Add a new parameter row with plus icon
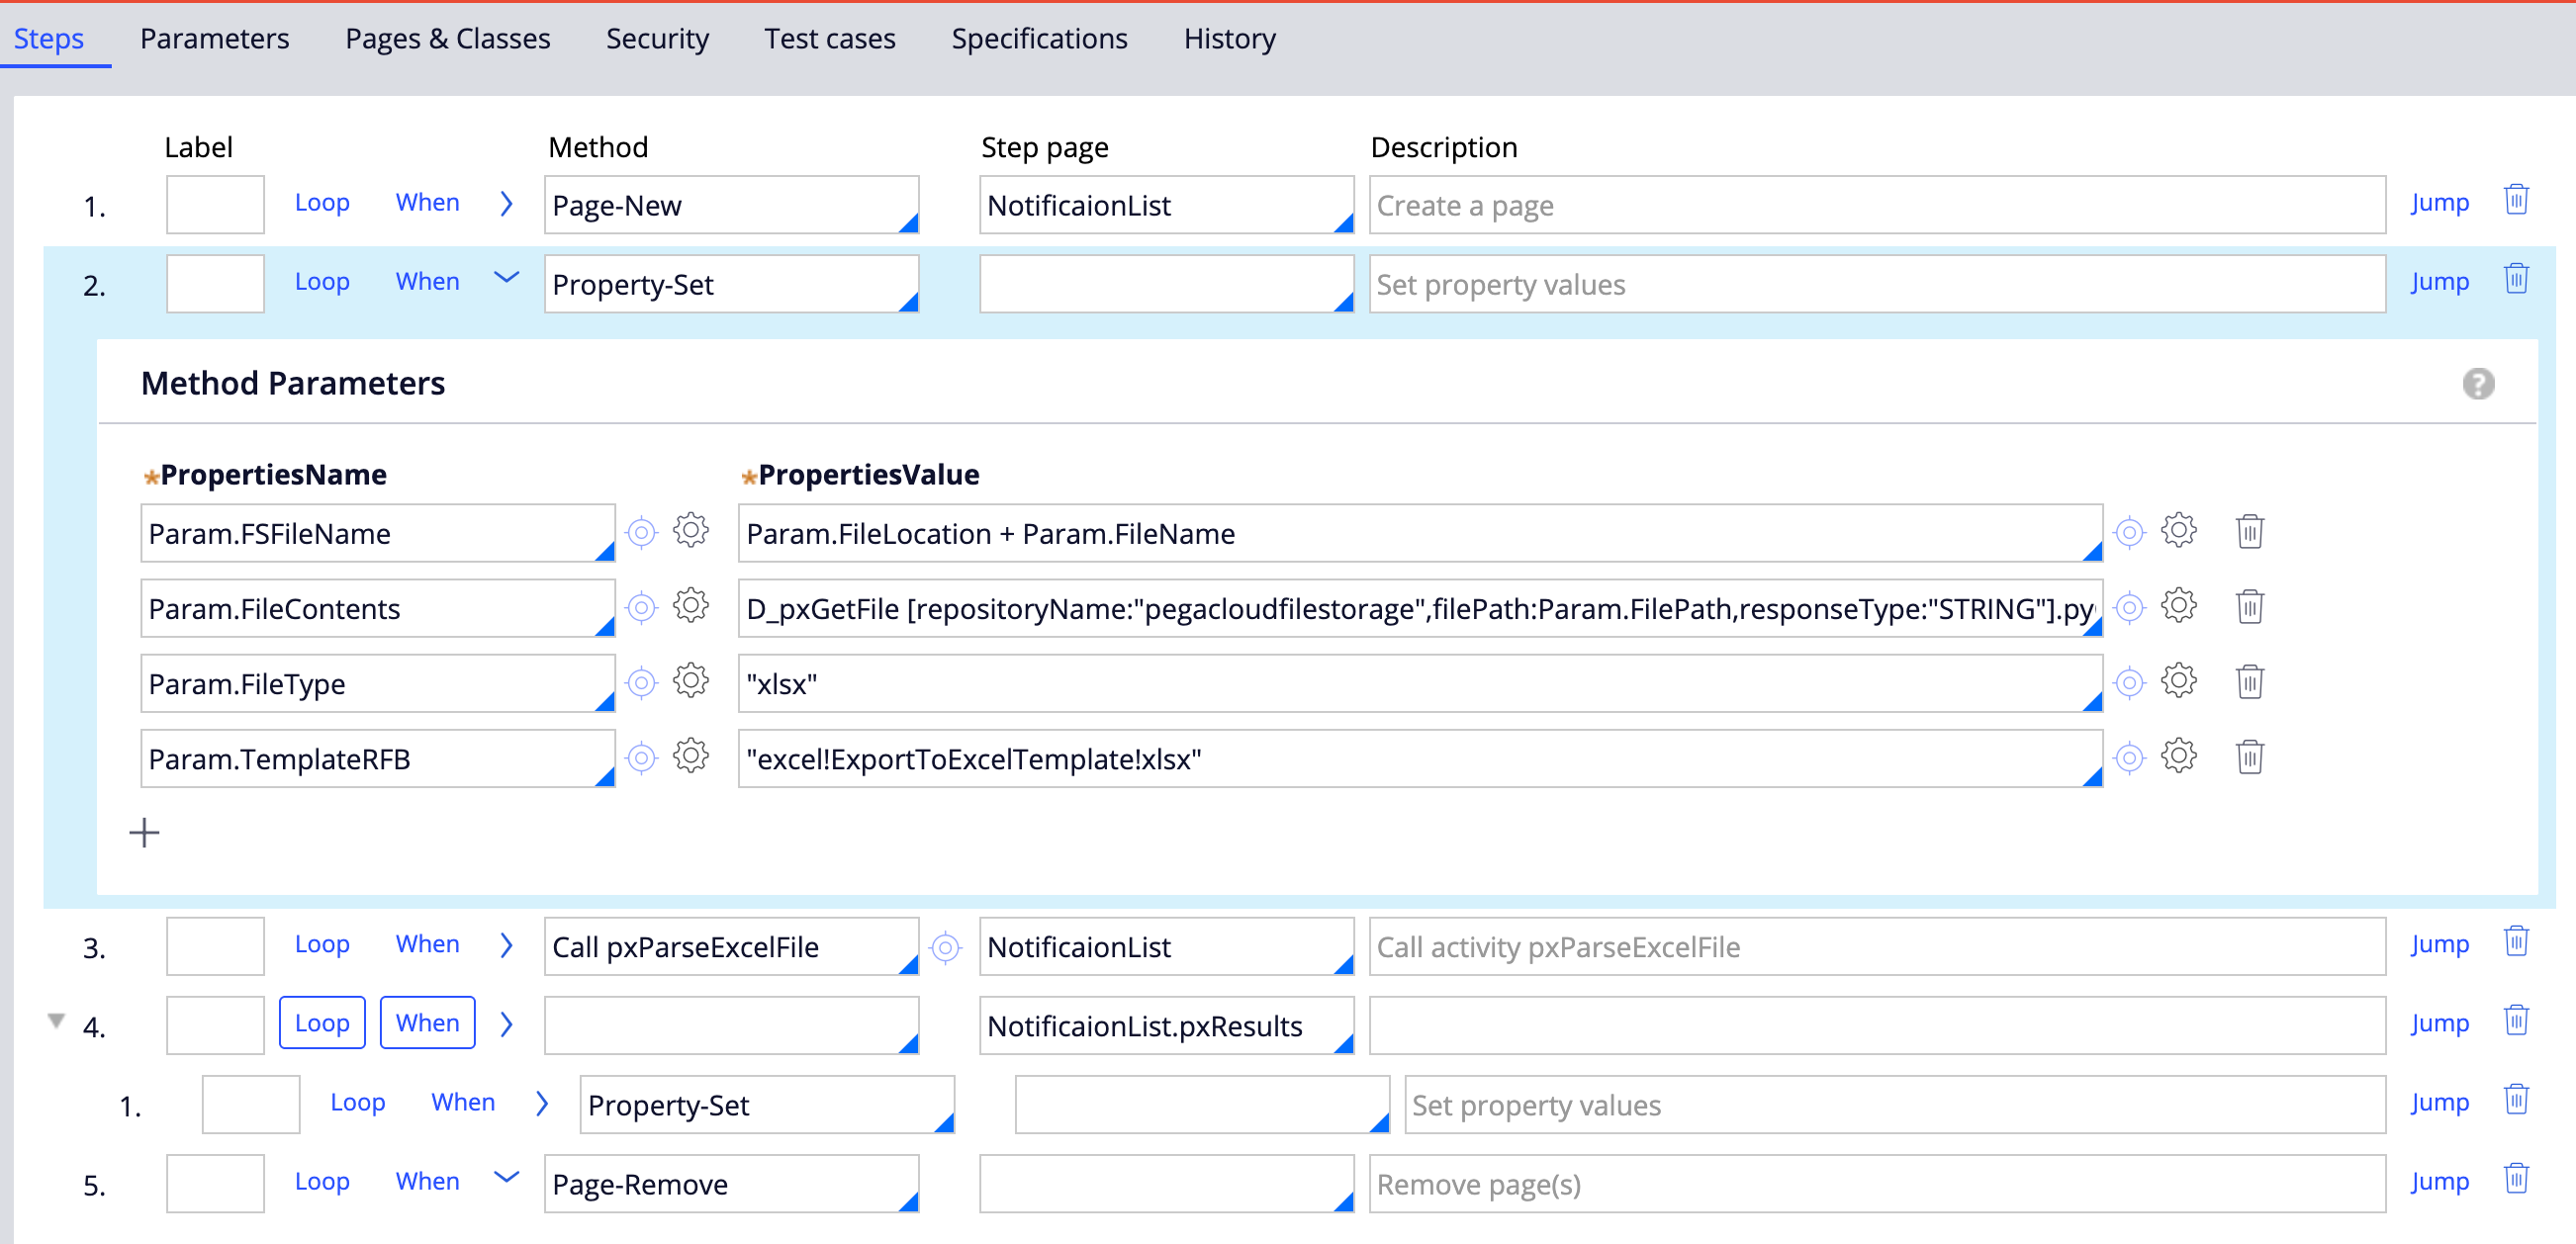The width and height of the screenshot is (2576, 1244). coord(144,832)
